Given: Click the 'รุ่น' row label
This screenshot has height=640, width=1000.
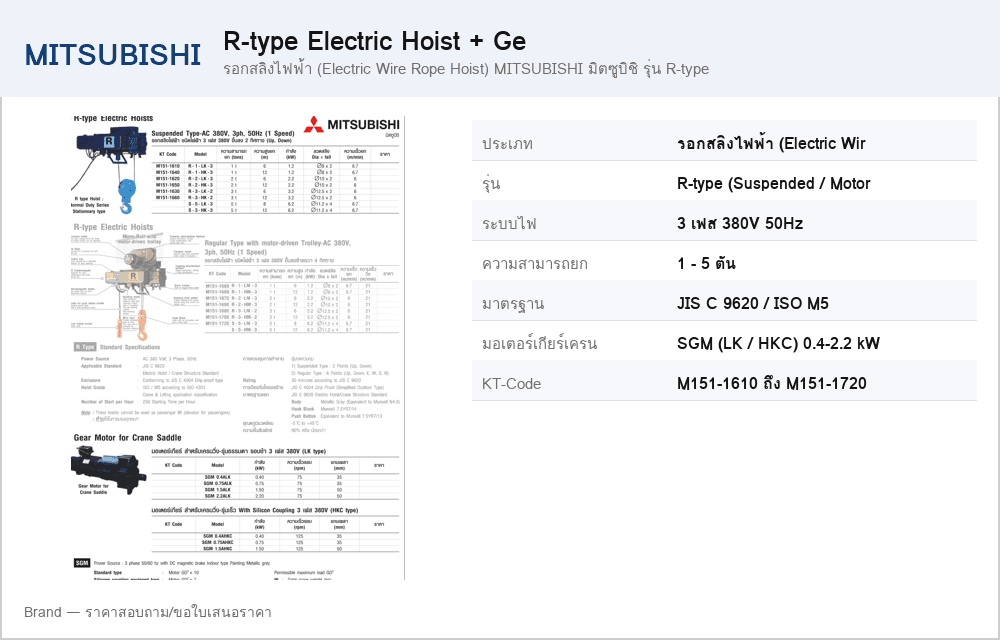Looking at the screenshot, I should pos(491,184).
